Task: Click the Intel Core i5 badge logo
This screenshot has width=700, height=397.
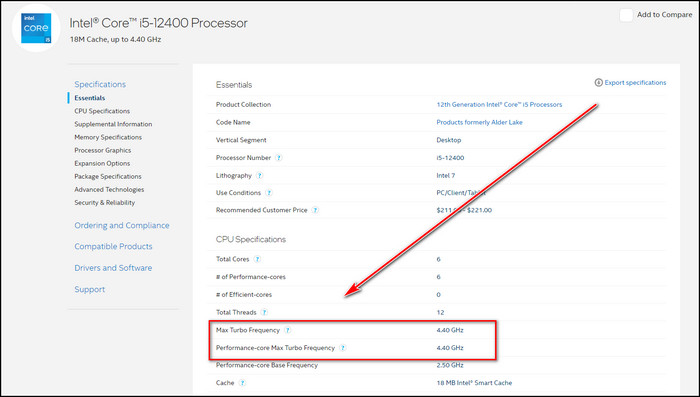Action: (x=36, y=28)
